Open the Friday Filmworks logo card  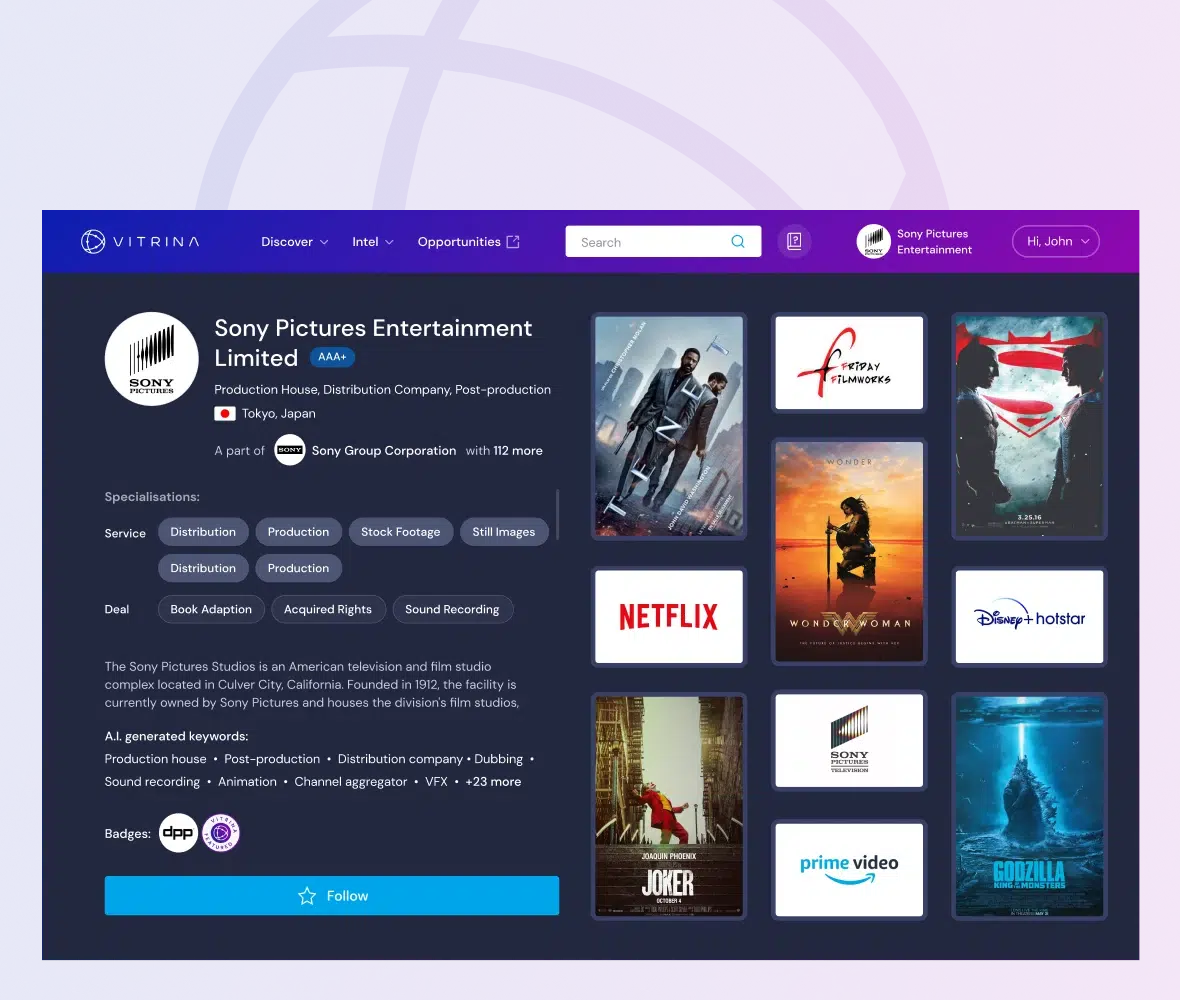[x=849, y=363]
